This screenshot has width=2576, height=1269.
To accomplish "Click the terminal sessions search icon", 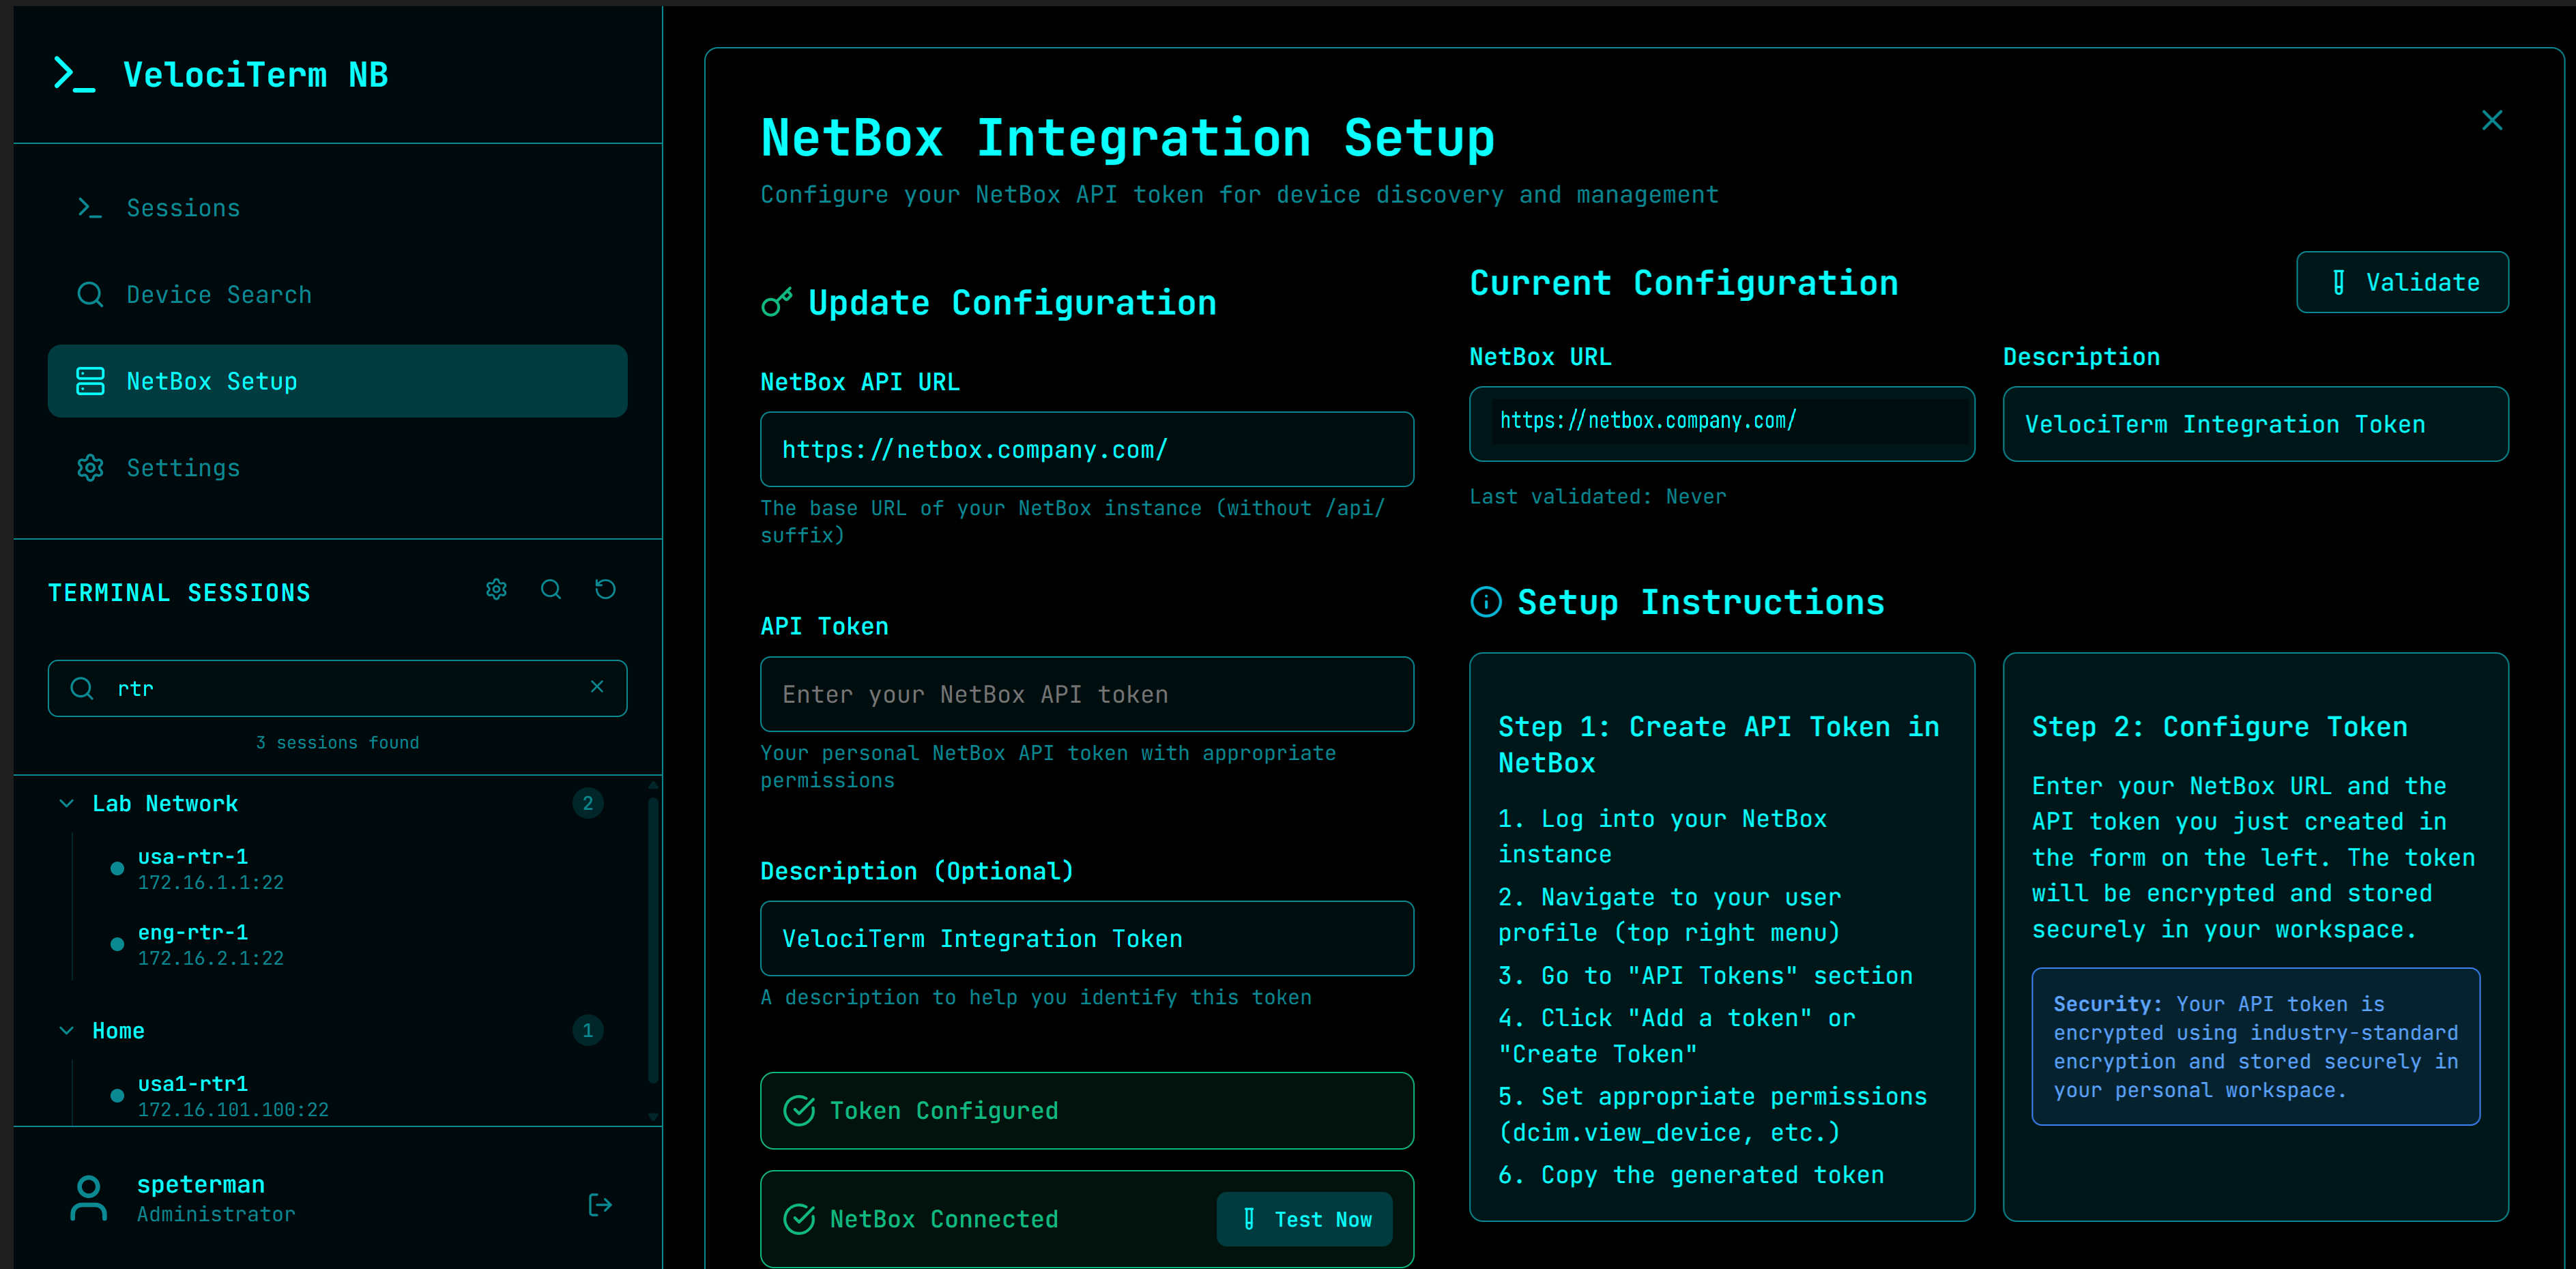I will click(551, 589).
